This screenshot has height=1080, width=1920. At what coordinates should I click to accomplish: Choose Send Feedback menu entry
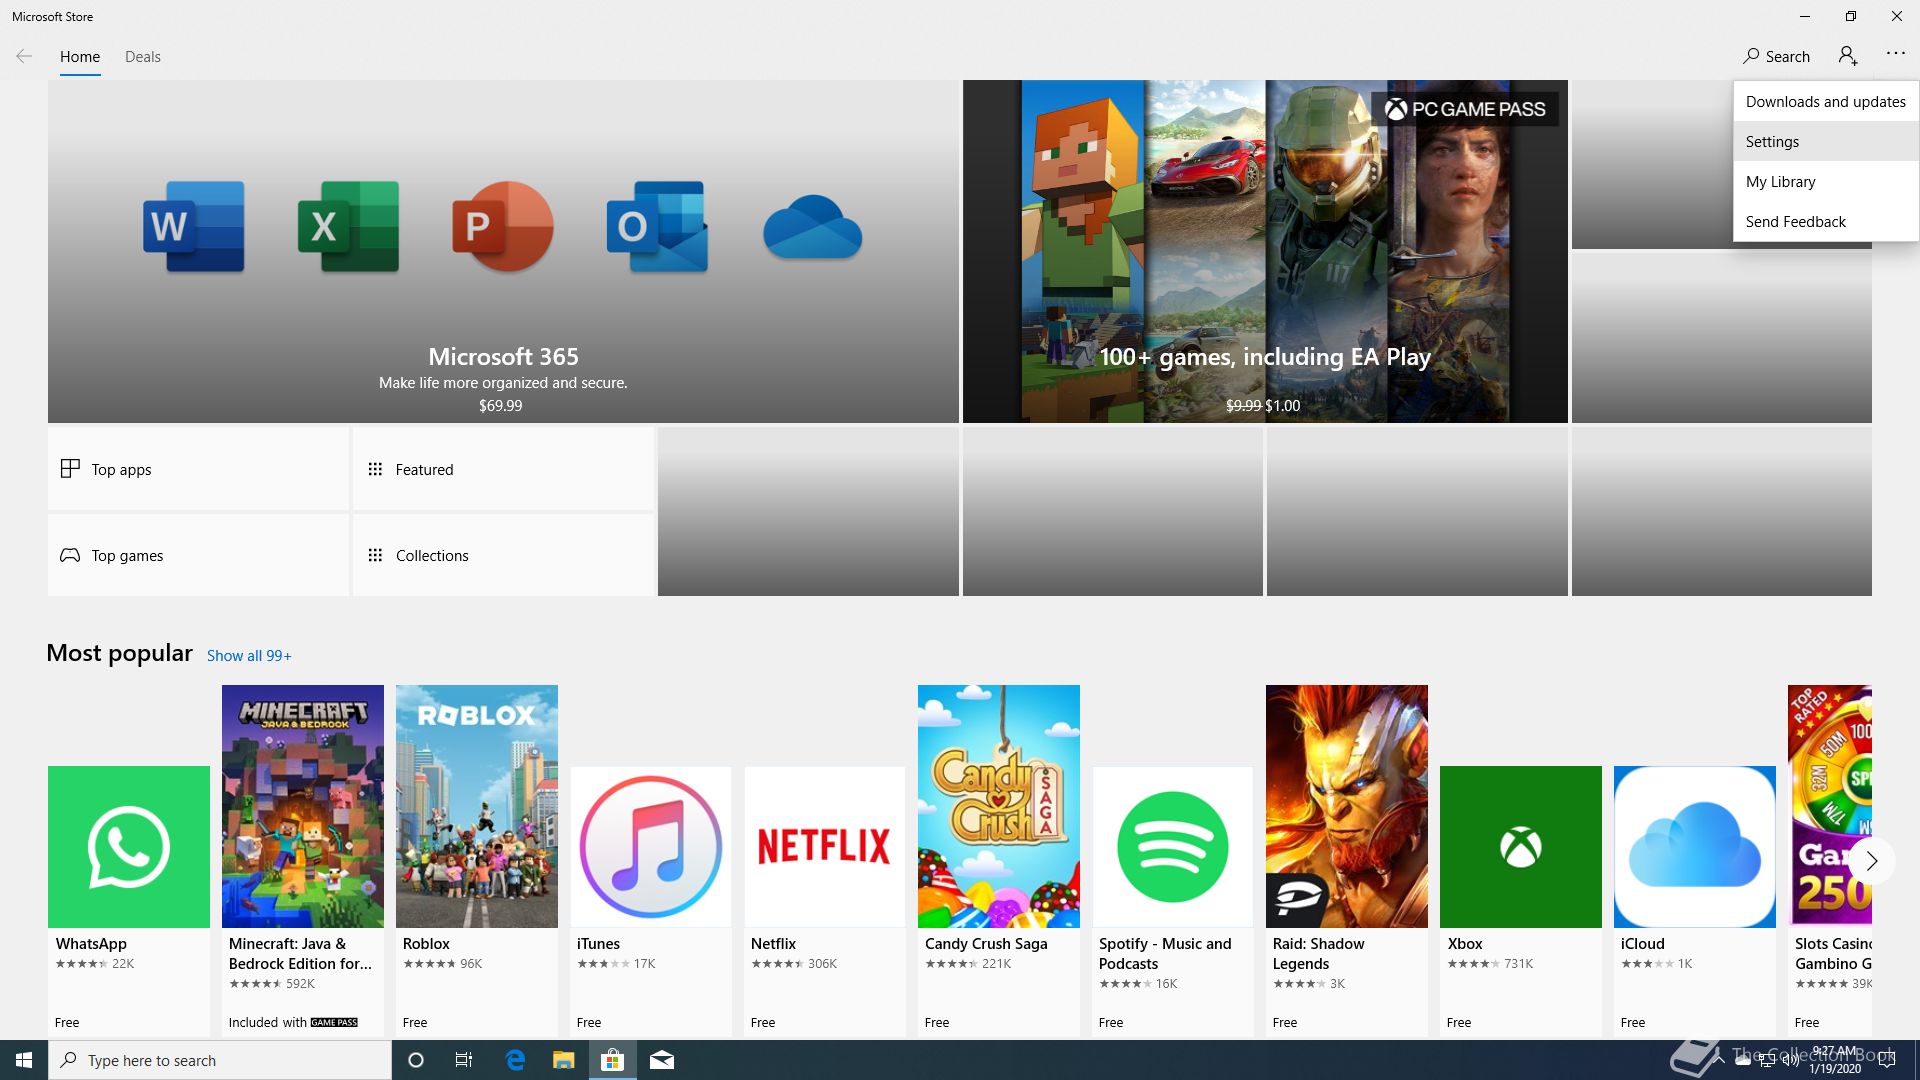click(x=1826, y=221)
